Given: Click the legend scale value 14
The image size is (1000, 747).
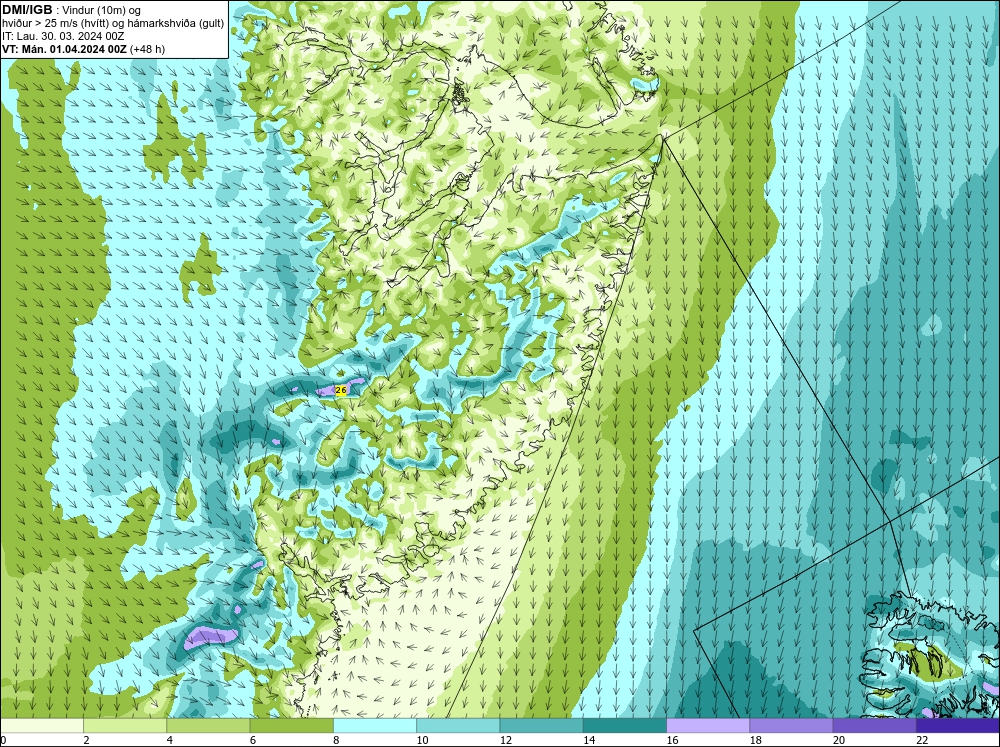Looking at the screenshot, I should click(x=589, y=740).
